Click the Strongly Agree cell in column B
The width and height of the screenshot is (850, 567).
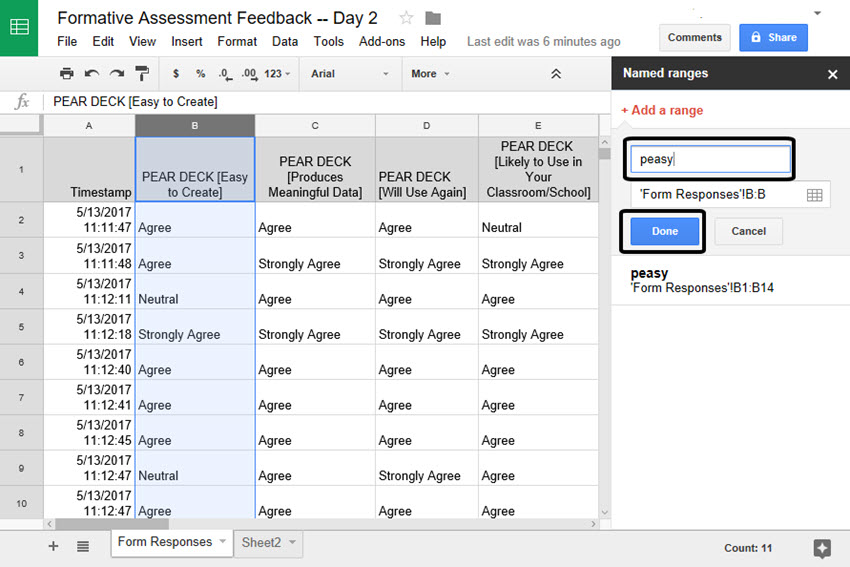(195, 327)
